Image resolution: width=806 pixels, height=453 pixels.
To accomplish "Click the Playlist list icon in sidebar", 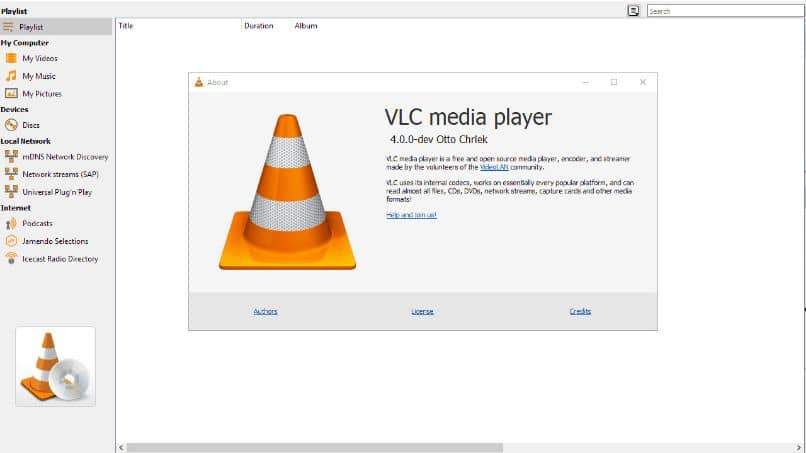I will pyautogui.click(x=8, y=27).
